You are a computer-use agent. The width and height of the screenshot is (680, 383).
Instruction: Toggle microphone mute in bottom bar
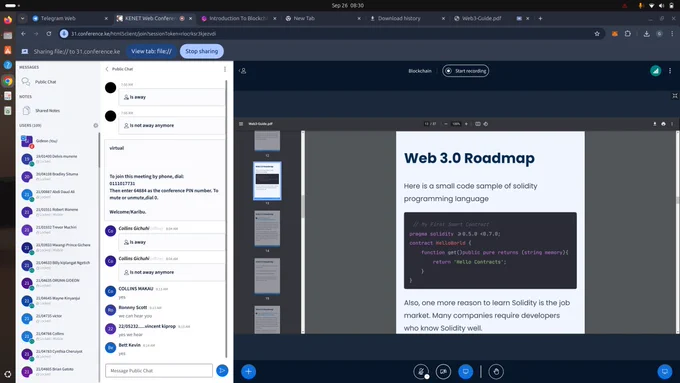tap(421, 372)
